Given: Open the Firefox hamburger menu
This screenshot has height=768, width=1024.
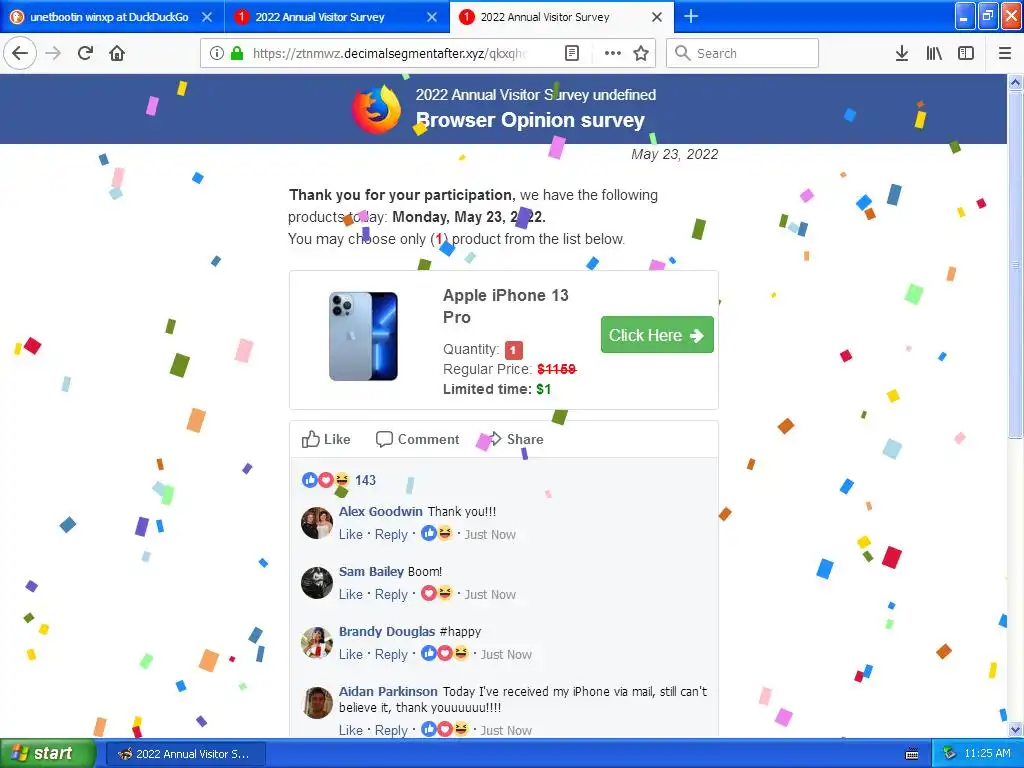Looking at the screenshot, I should click(1004, 53).
